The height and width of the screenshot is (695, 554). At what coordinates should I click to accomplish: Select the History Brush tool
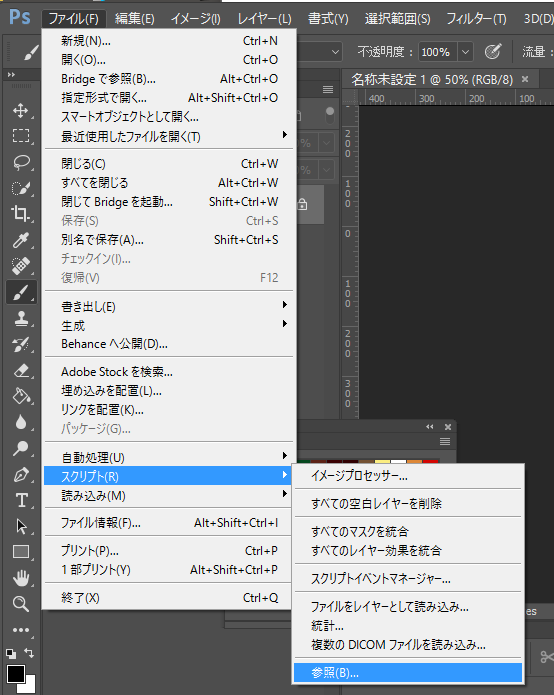coord(20,344)
